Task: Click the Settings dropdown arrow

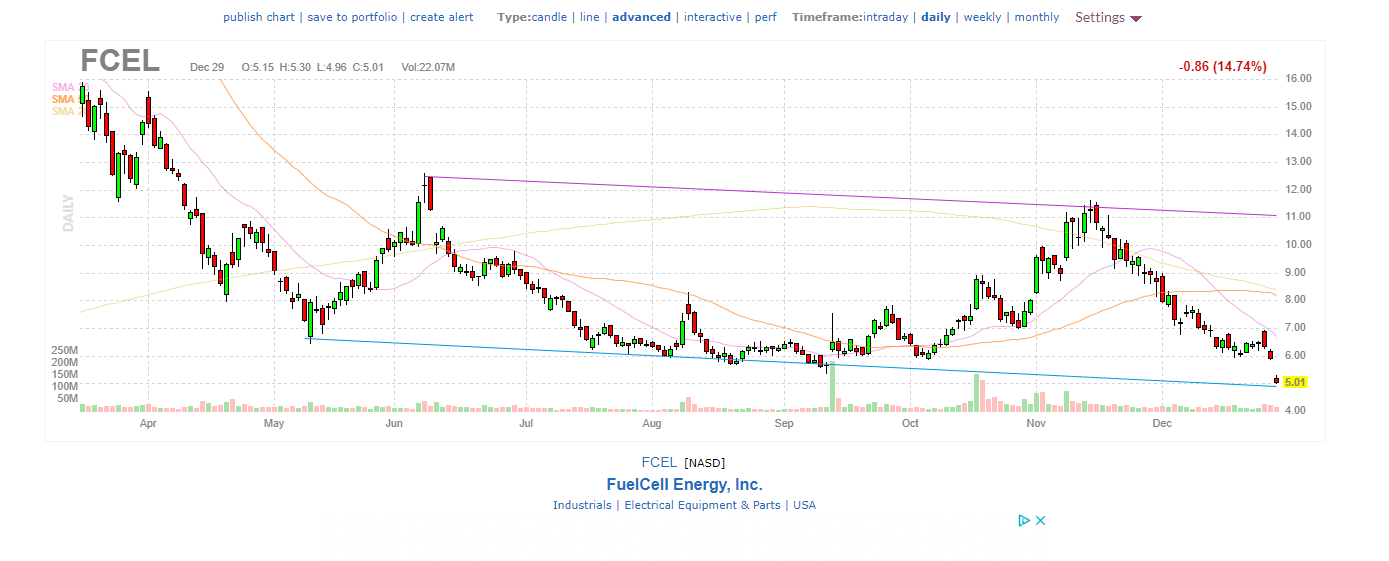Action: pos(1136,19)
